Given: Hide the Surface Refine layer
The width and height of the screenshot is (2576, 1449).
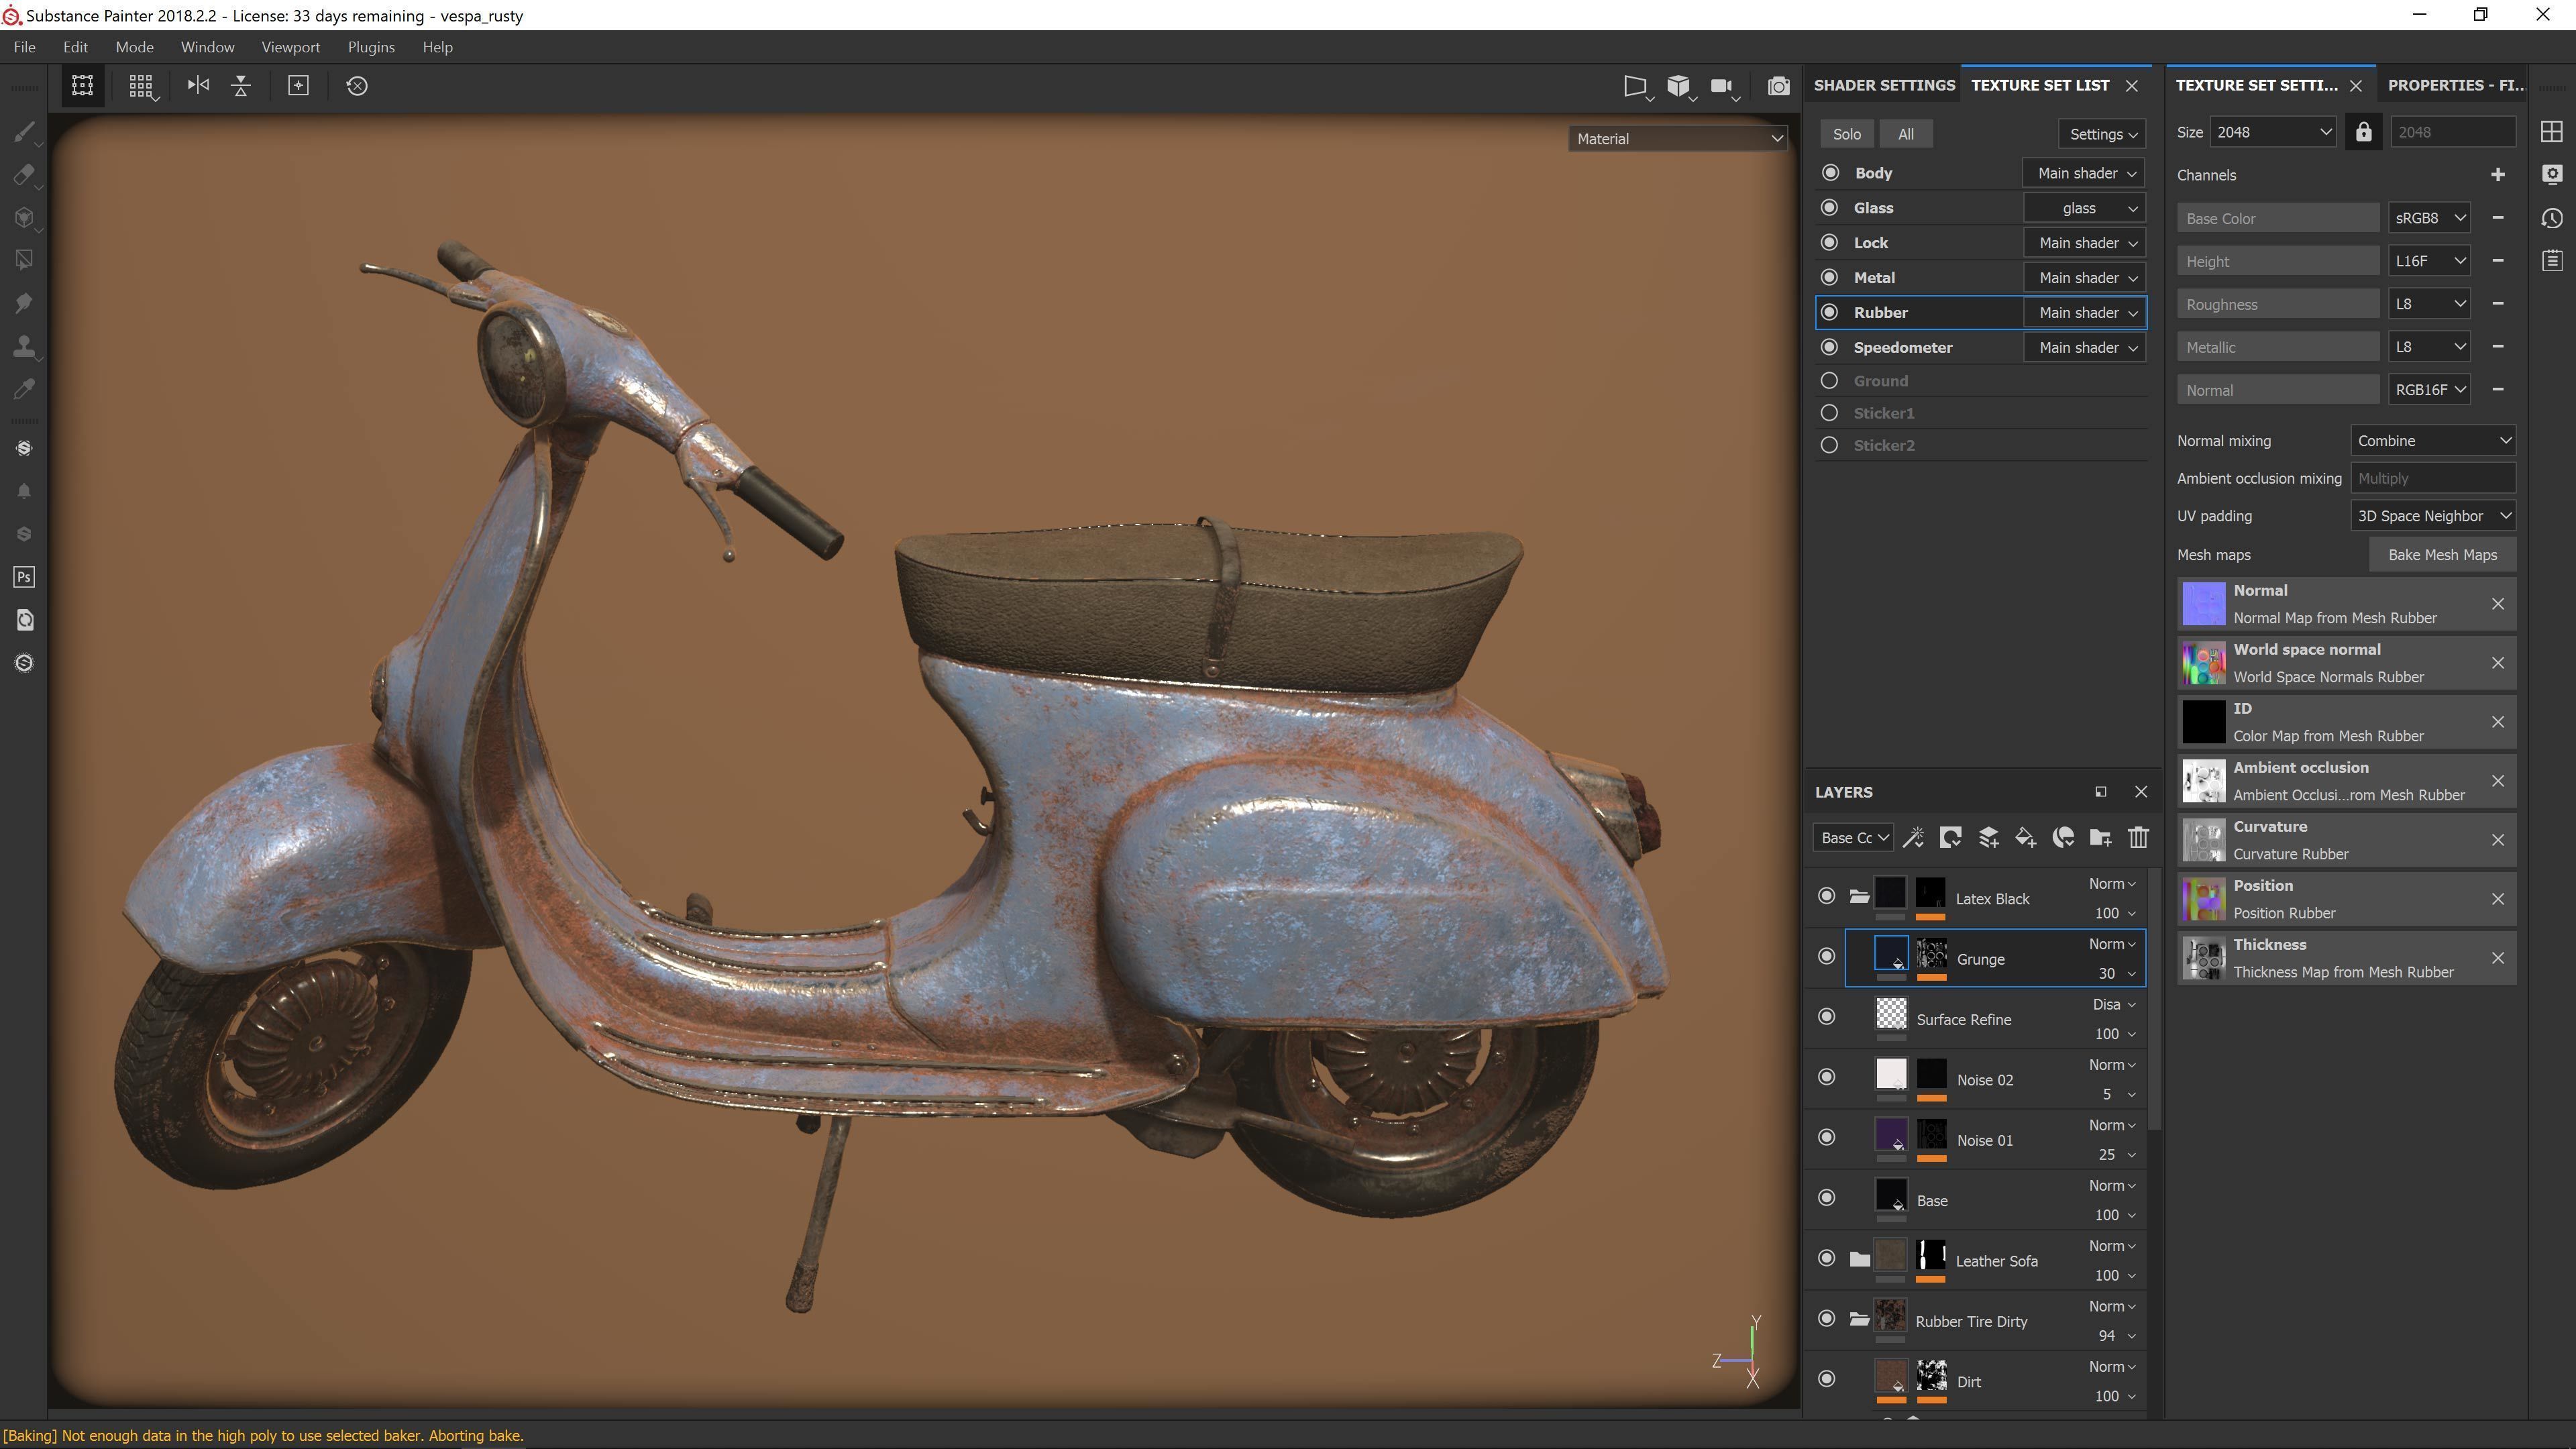Looking at the screenshot, I should [1827, 1017].
